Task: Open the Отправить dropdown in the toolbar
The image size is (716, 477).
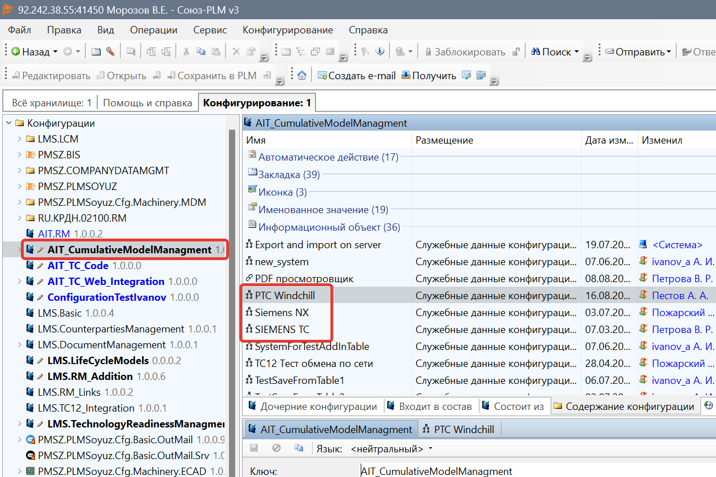Action: 640,52
